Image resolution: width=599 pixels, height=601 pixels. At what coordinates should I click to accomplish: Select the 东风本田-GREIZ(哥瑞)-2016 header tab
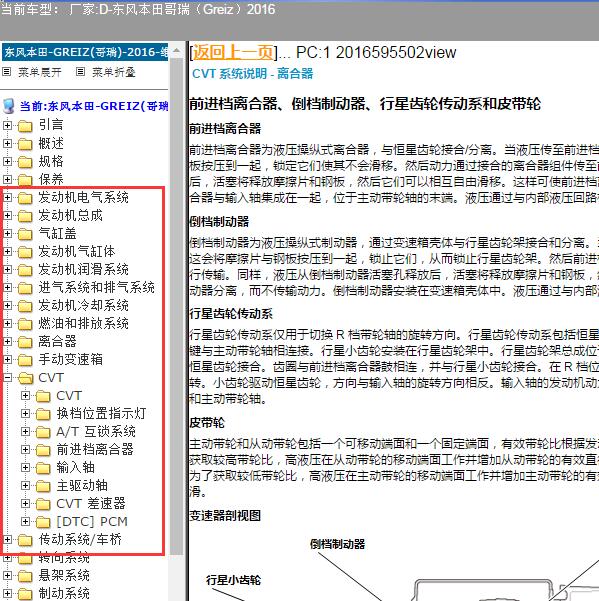pyautogui.click(x=85, y=52)
